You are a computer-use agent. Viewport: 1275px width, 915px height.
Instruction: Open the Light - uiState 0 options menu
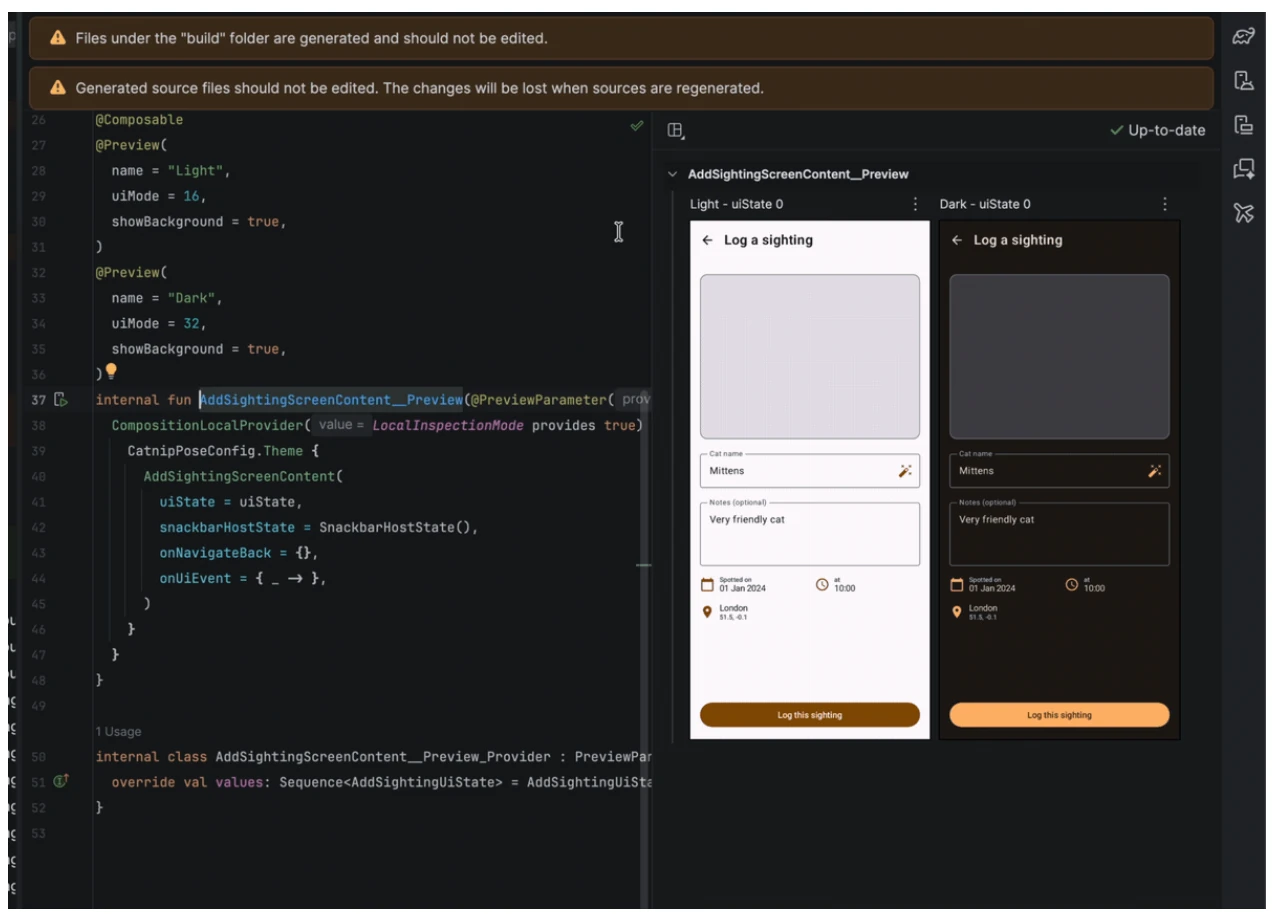pos(915,204)
